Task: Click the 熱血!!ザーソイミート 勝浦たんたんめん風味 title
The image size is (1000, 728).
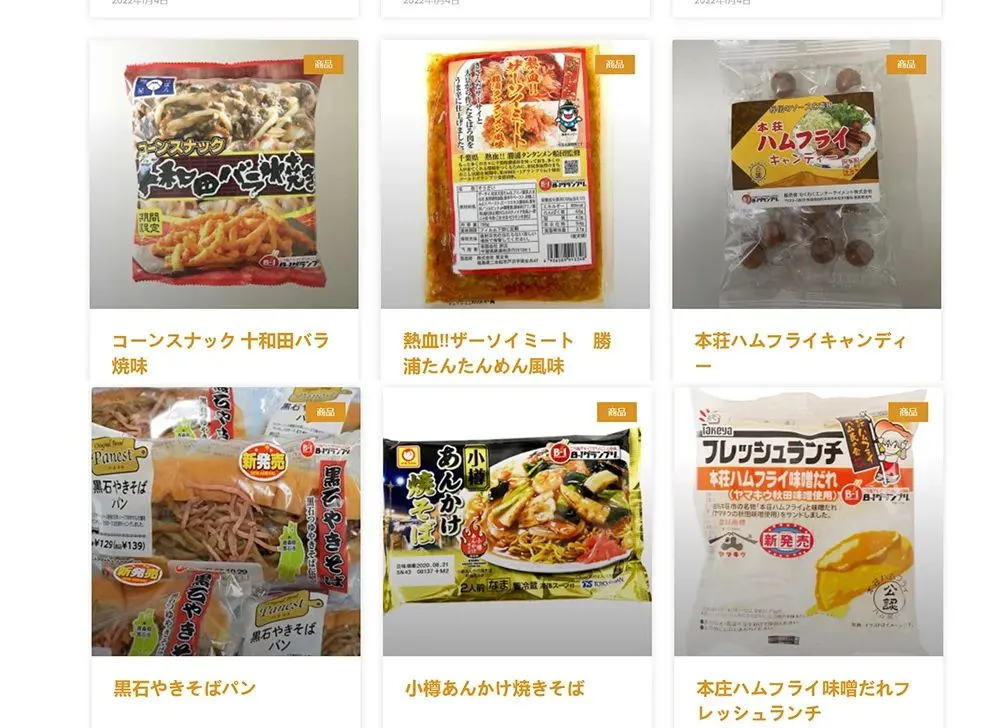Action: tap(507, 353)
